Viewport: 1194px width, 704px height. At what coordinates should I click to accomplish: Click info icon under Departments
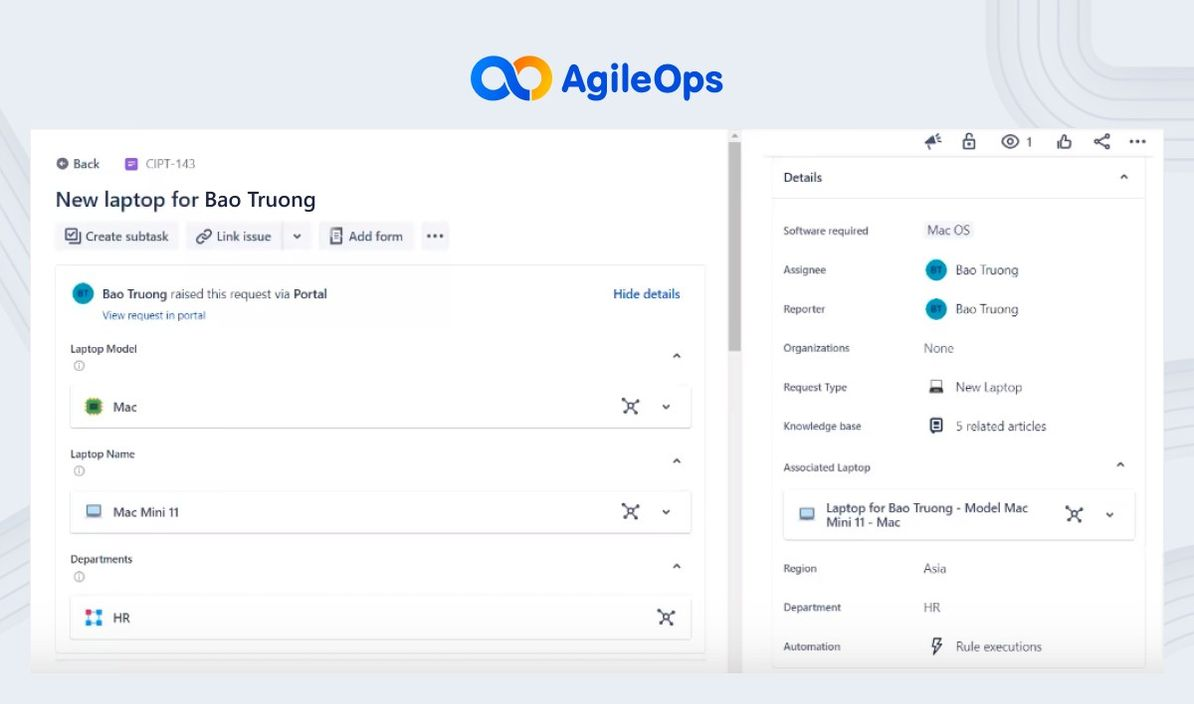(x=79, y=577)
